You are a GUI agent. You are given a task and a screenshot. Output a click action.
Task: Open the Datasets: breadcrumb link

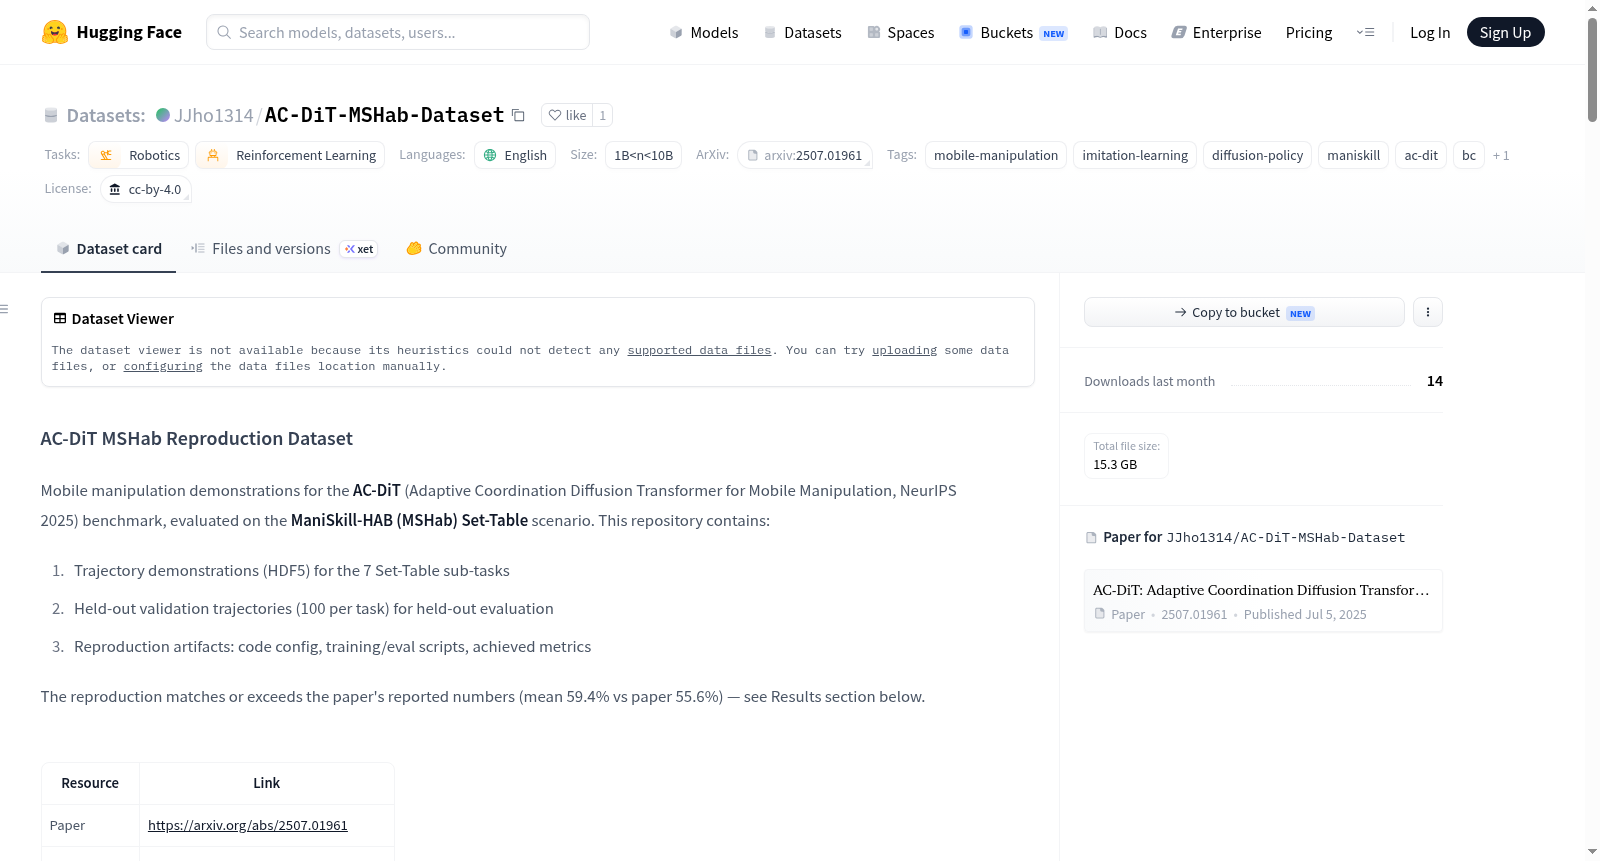[106, 115]
